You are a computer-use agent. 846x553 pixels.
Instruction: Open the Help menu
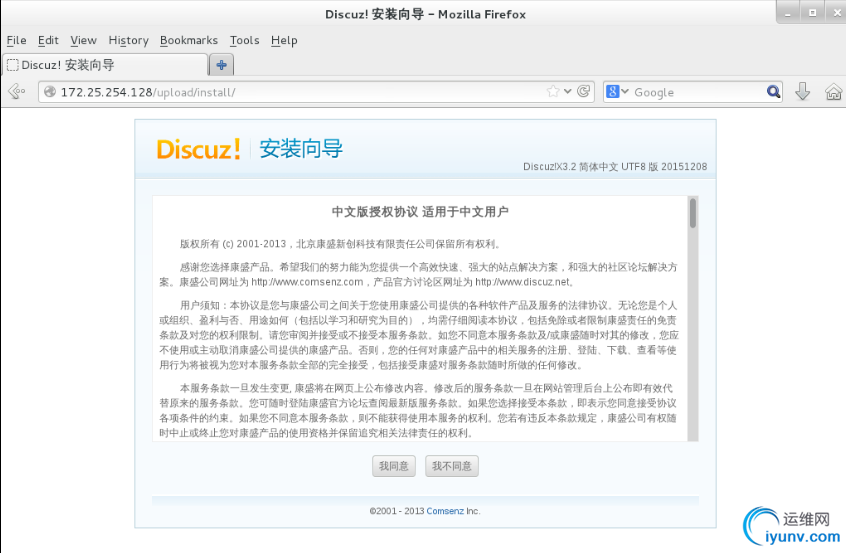(x=284, y=40)
